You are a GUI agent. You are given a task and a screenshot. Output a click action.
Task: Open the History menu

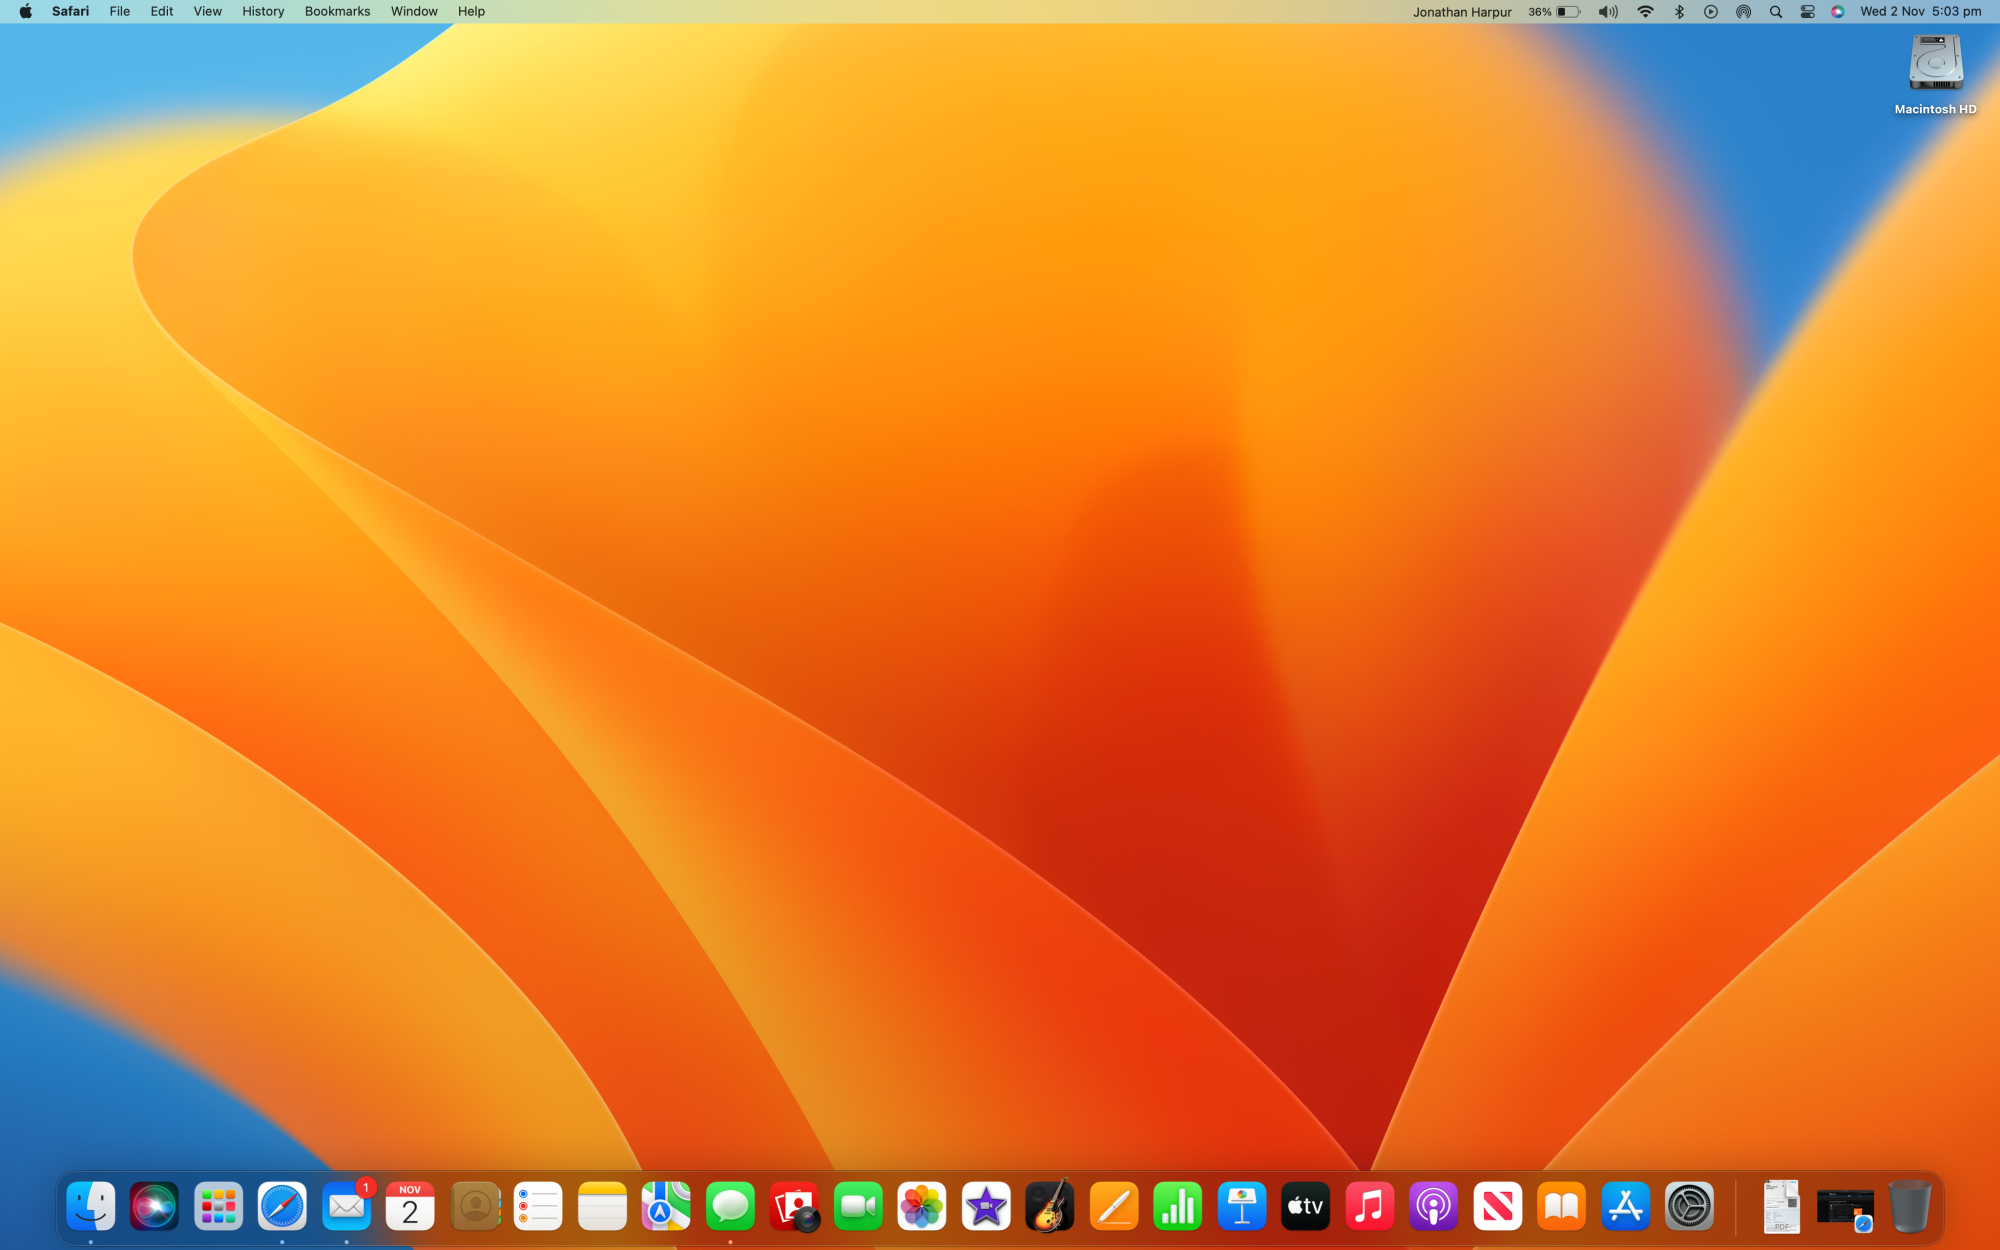[263, 12]
